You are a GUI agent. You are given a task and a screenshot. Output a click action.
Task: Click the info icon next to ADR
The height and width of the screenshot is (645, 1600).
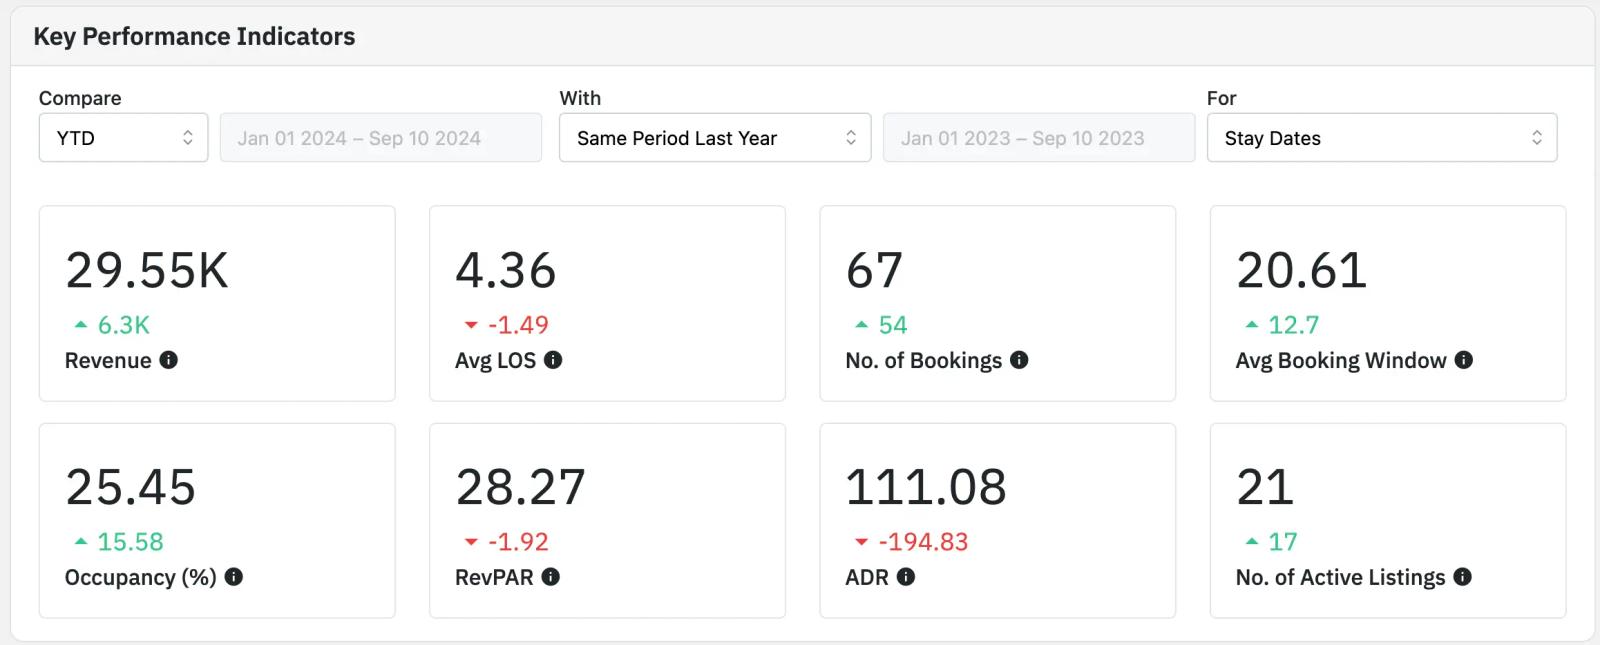tap(906, 577)
